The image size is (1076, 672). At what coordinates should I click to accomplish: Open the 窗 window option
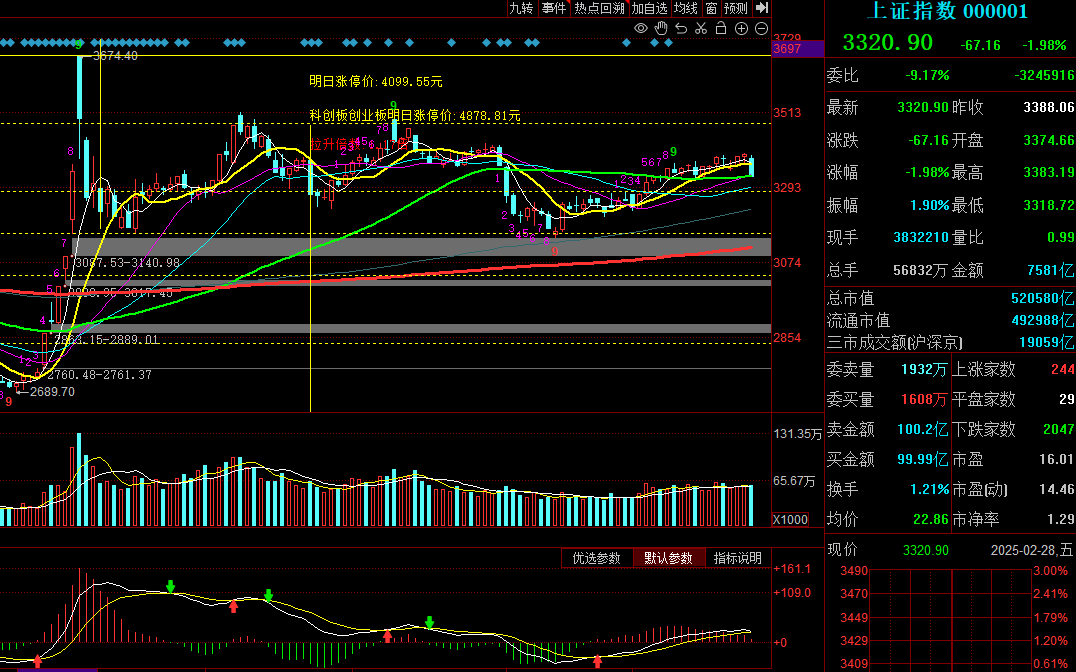pyautogui.click(x=711, y=8)
